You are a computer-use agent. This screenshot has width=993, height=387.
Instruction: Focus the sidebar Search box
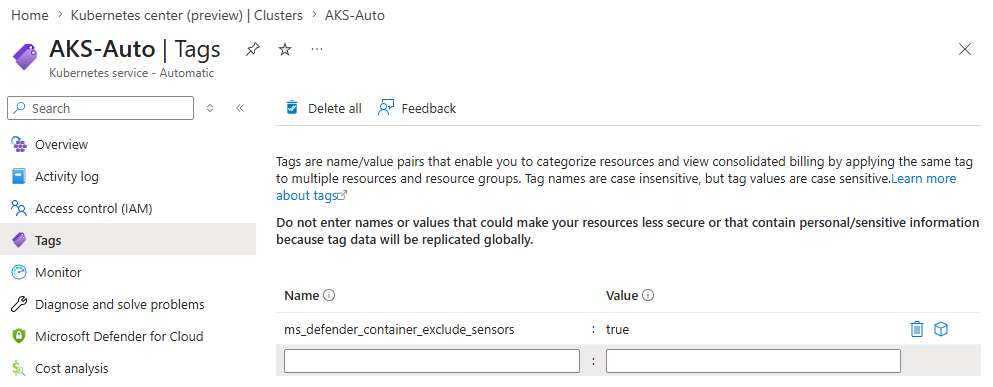pyautogui.click(x=100, y=108)
